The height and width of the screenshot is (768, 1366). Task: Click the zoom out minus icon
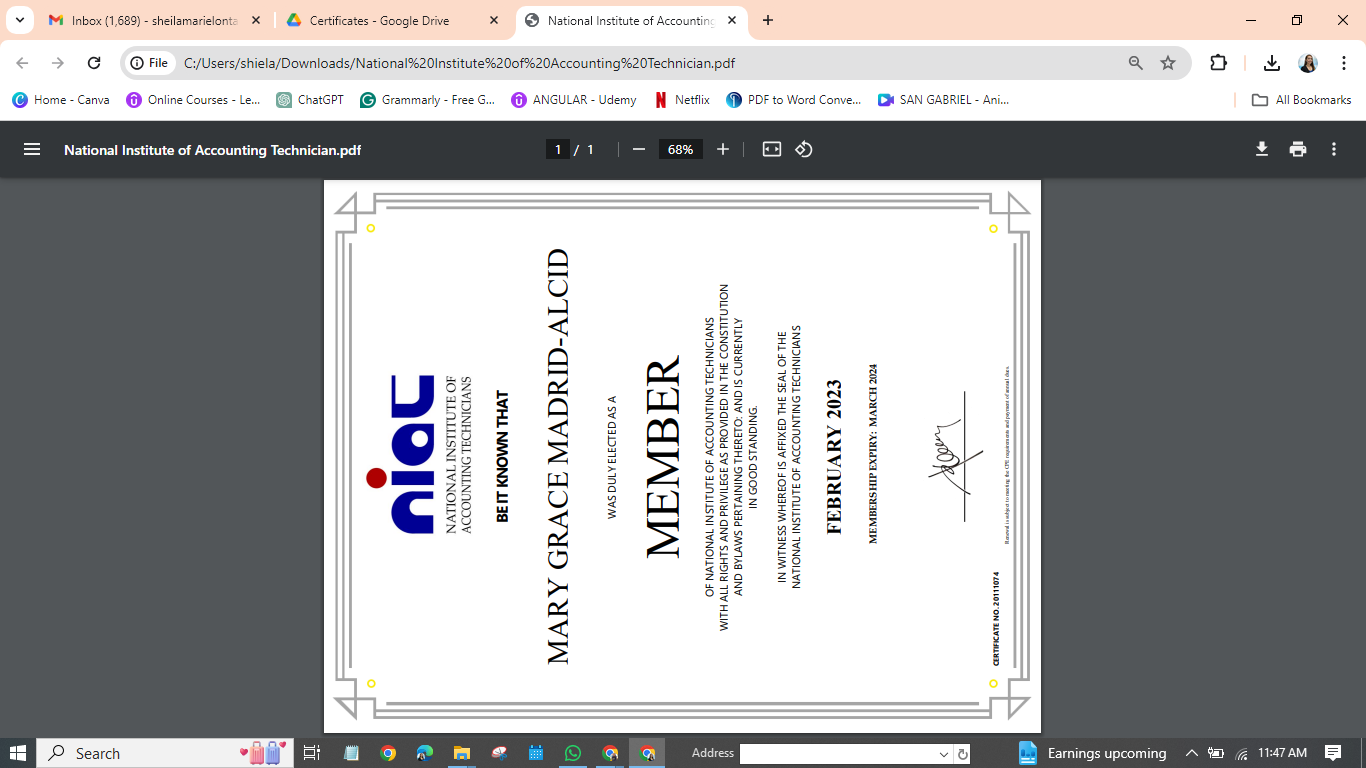click(638, 149)
